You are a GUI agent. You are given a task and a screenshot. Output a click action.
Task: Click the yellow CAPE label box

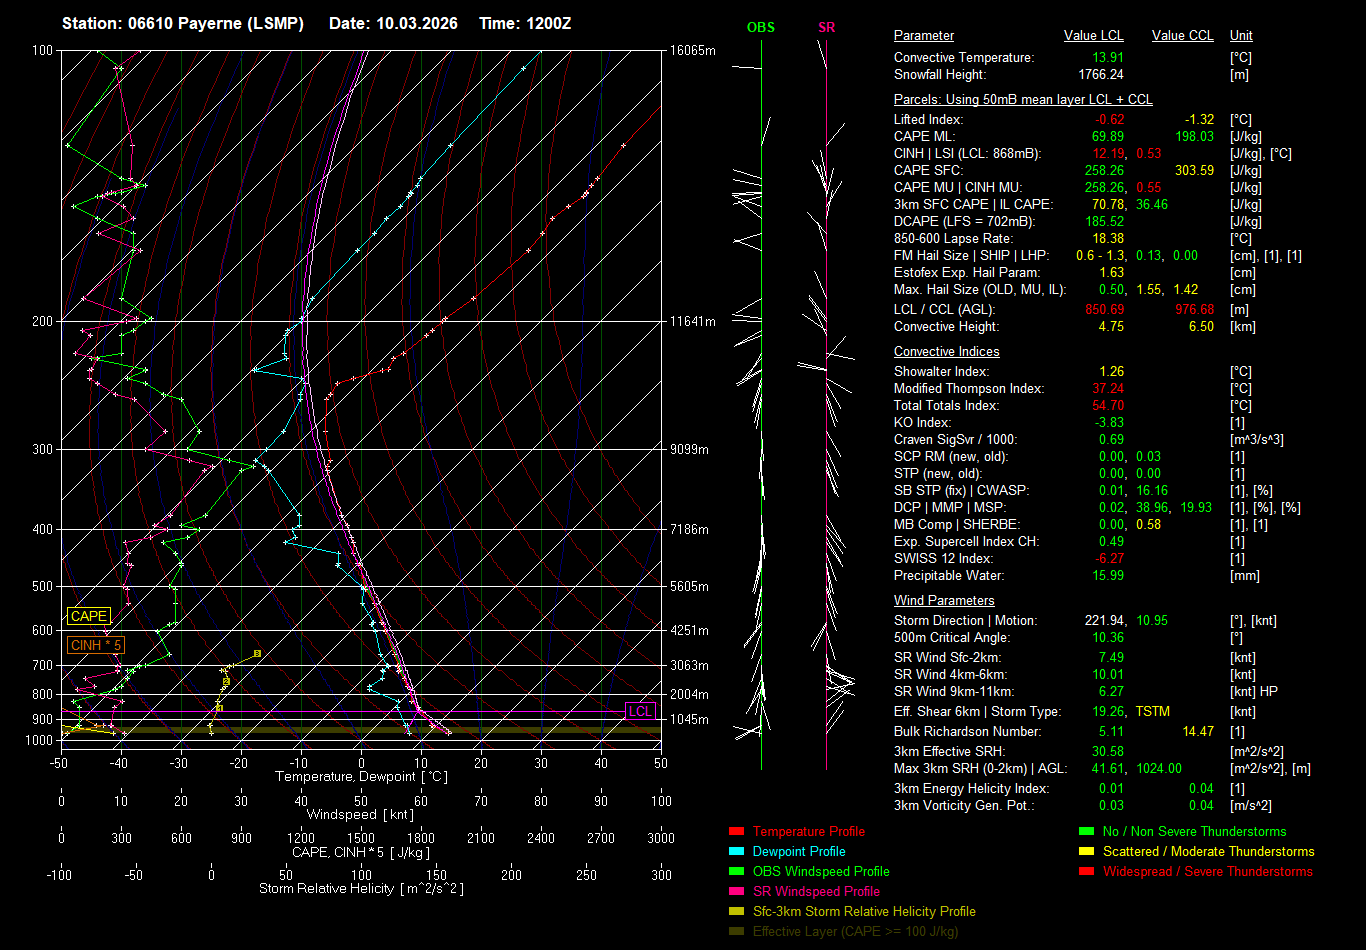[88, 617]
